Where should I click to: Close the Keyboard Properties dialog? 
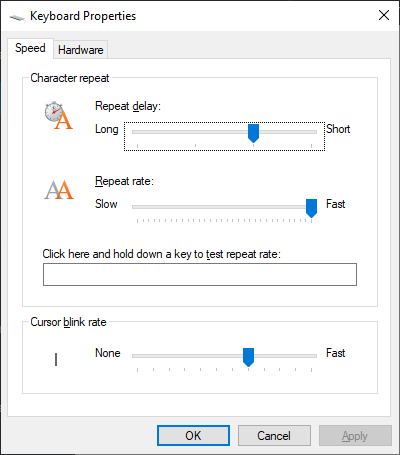[384, 15]
